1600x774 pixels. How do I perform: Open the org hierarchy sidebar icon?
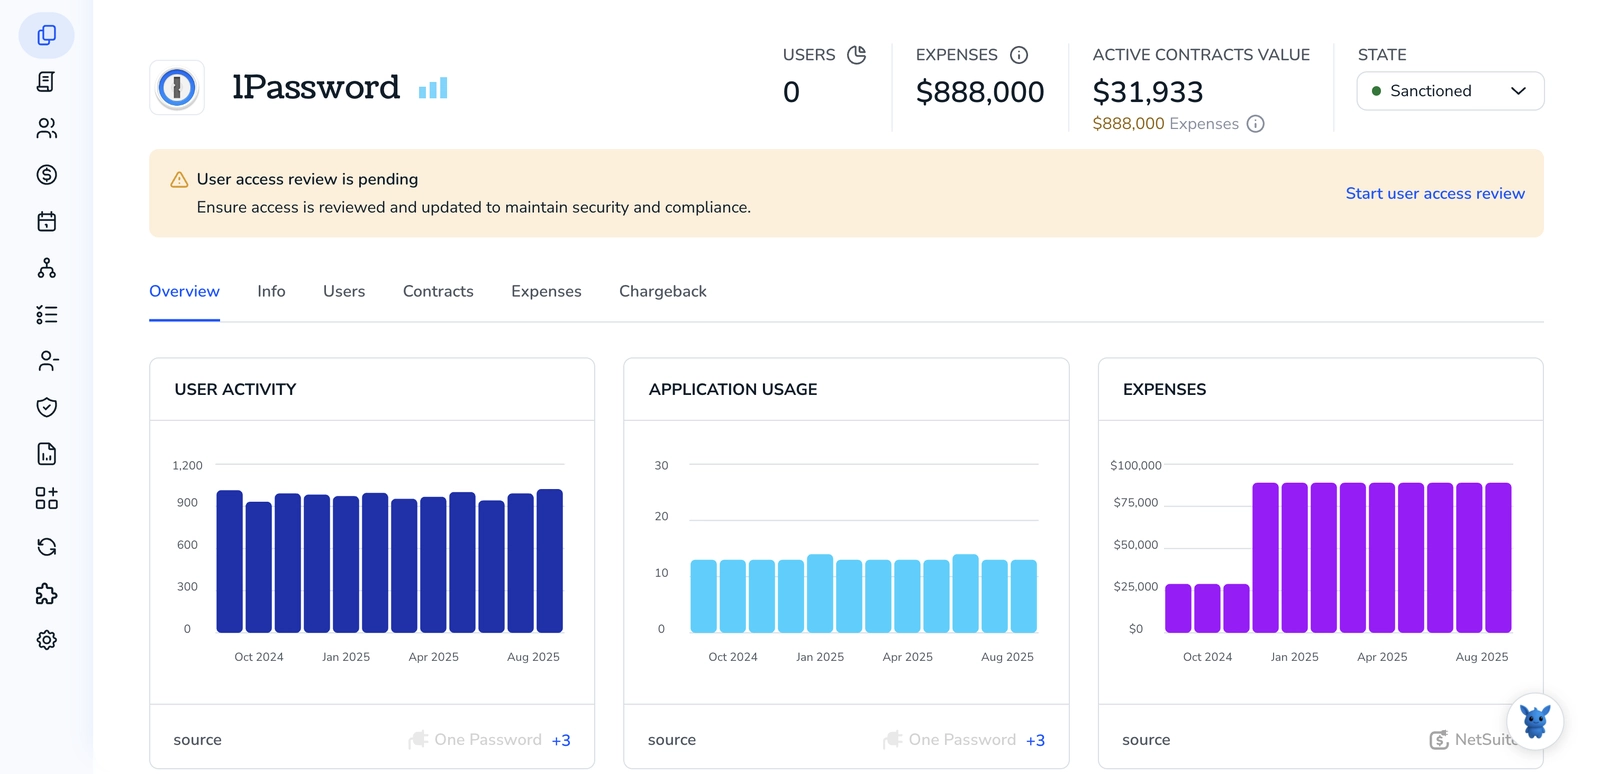(x=46, y=268)
